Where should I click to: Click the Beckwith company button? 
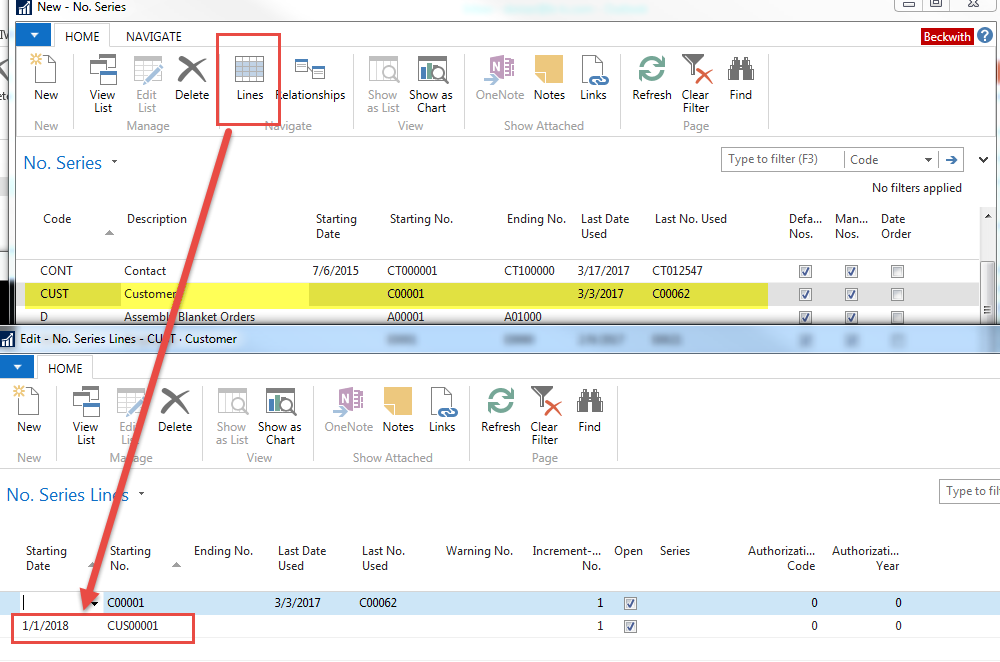click(x=947, y=37)
